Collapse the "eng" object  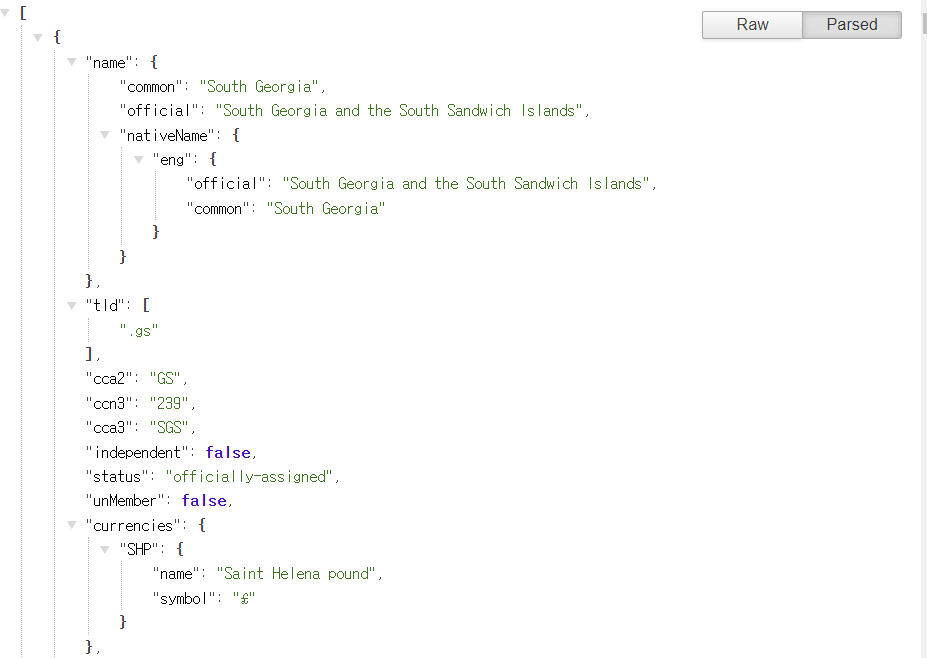tap(139, 160)
